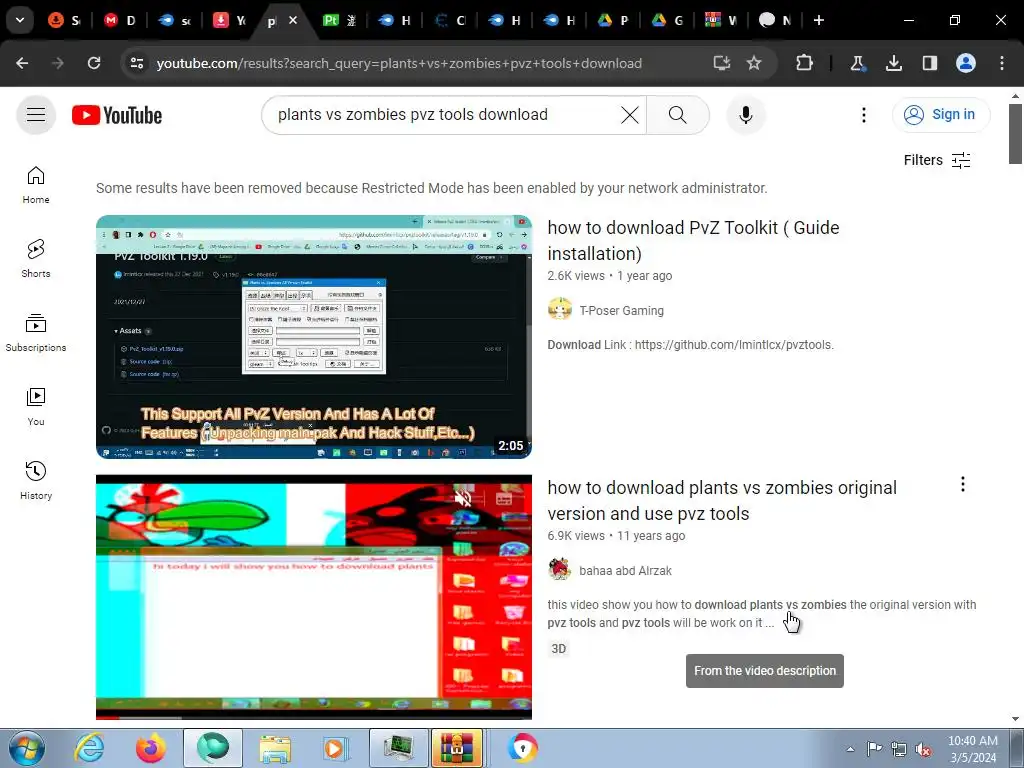Click the video duration 2:05 badge
1024x768 pixels.
pos(511,445)
